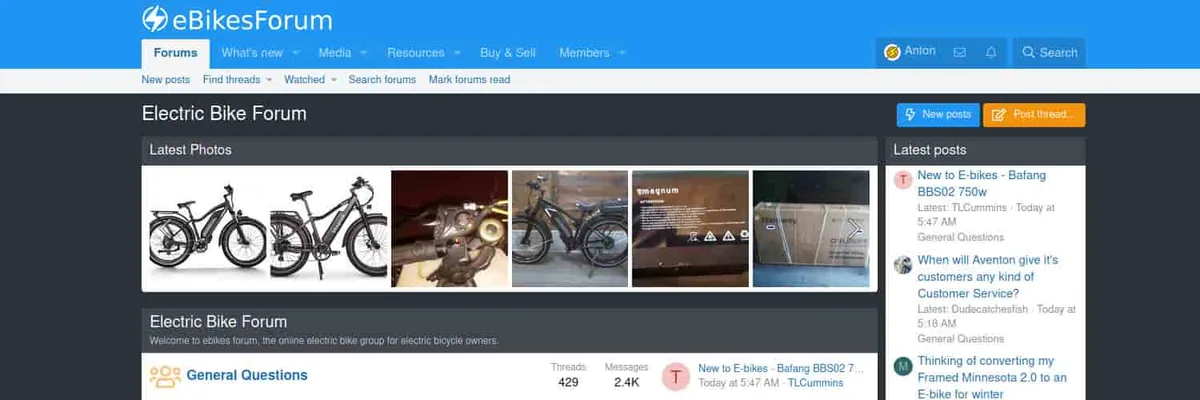Click the Electric Bike Forum category heading
Viewport: 1200px width, 400px height.
coord(218,322)
